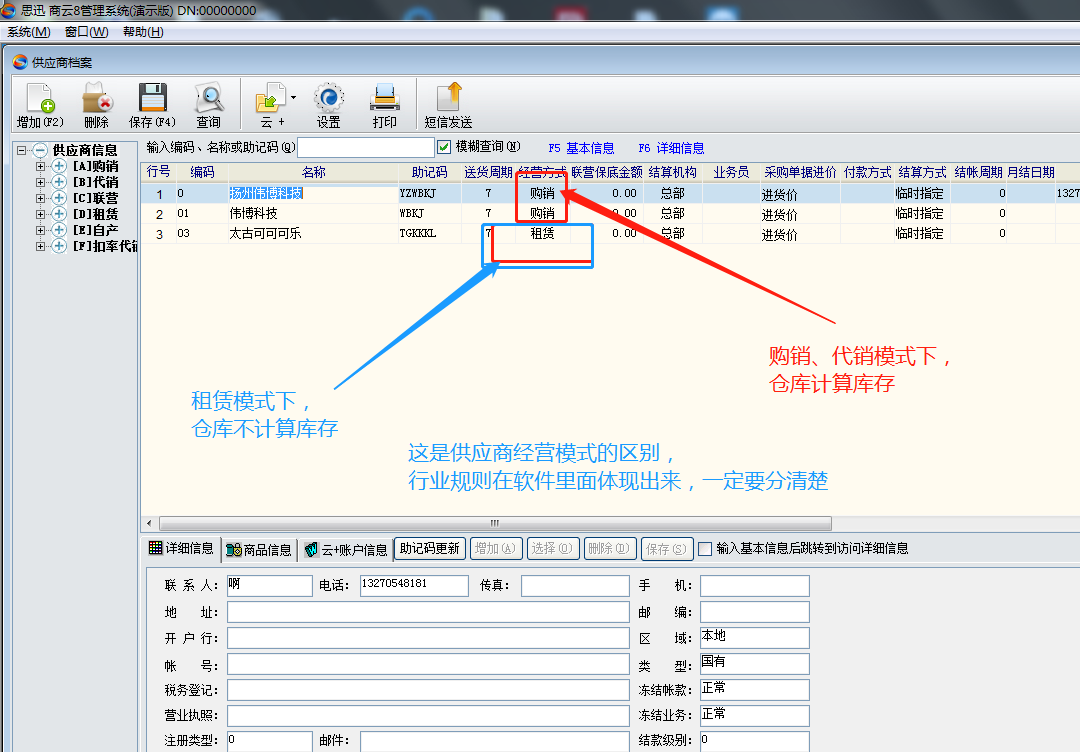The image size is (1080, 752).
Task: Click the 保存 (F4) floppy disk icon
Action: click(152, 100)
